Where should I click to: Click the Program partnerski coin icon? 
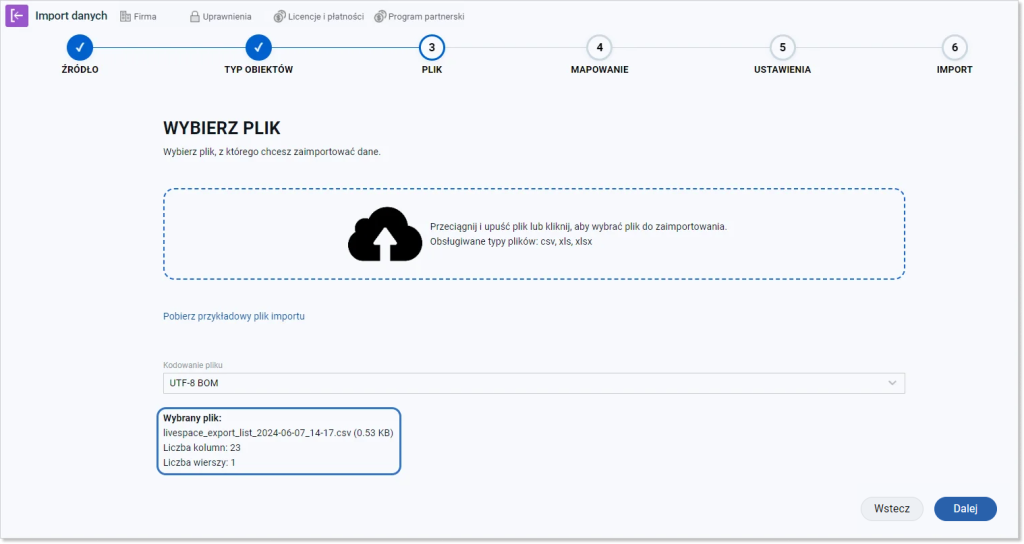point(380,16)
